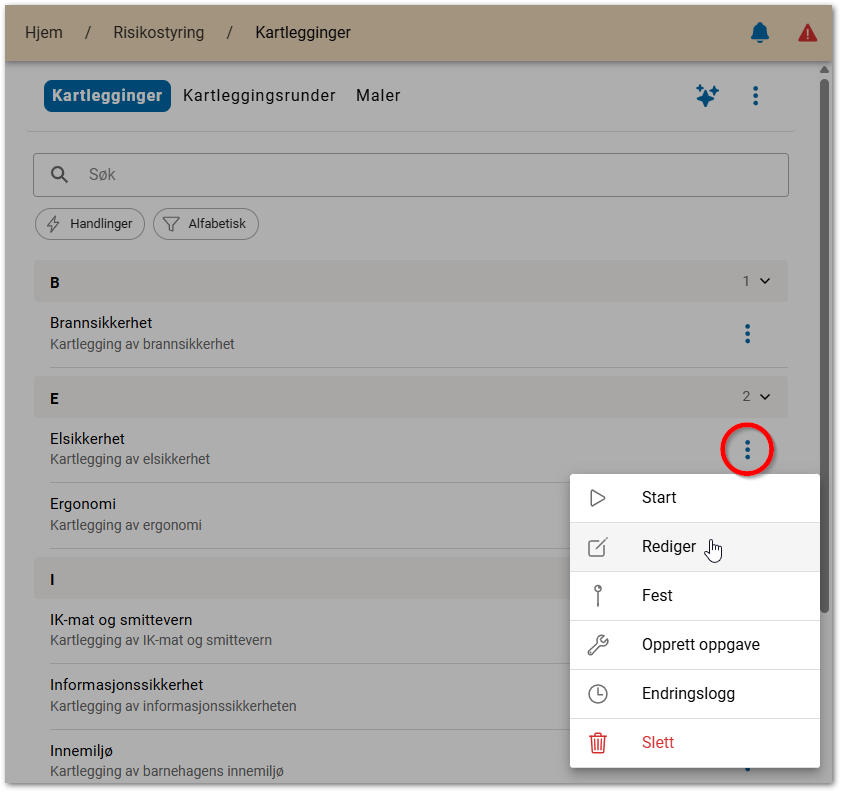Click the Handlinger filter button

pos(90,224)
